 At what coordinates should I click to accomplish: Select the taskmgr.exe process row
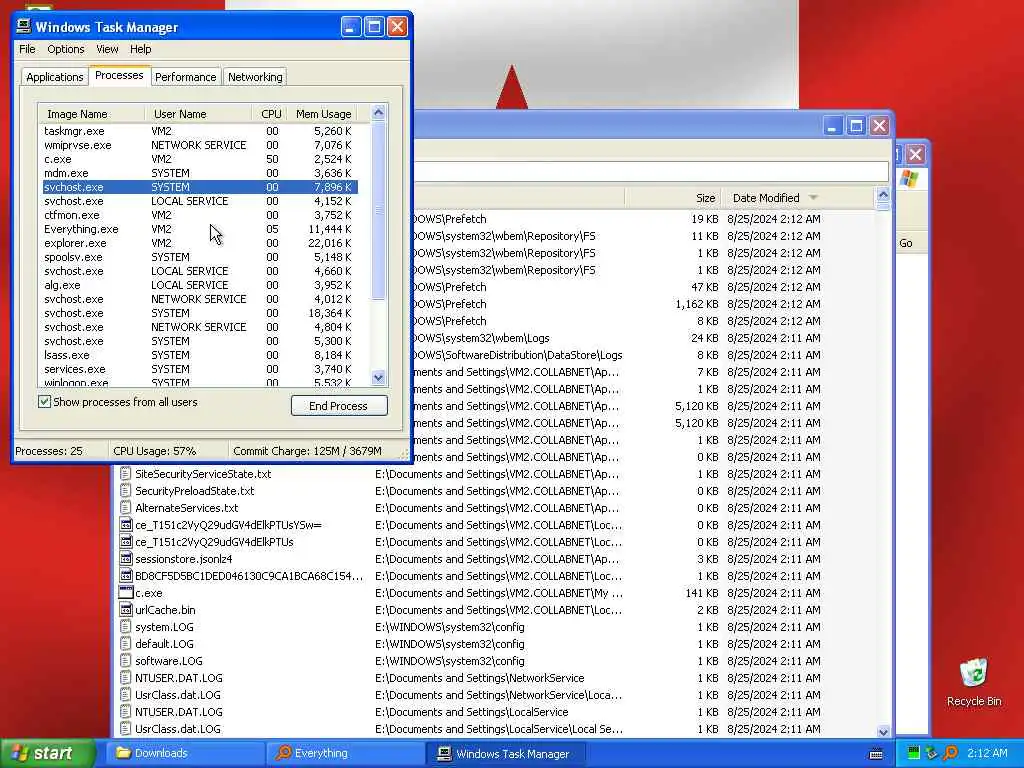click(x=199, y=131)
